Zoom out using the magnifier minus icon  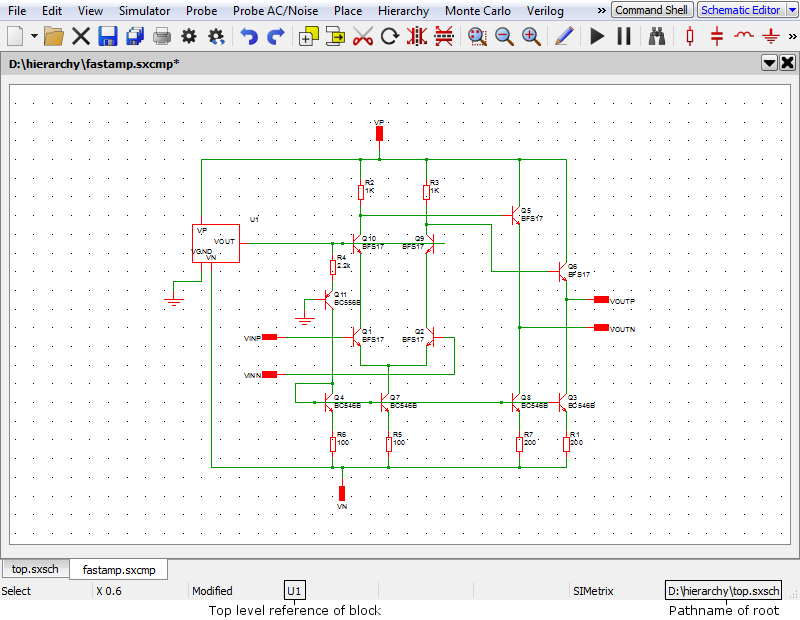tap(504, 37)
